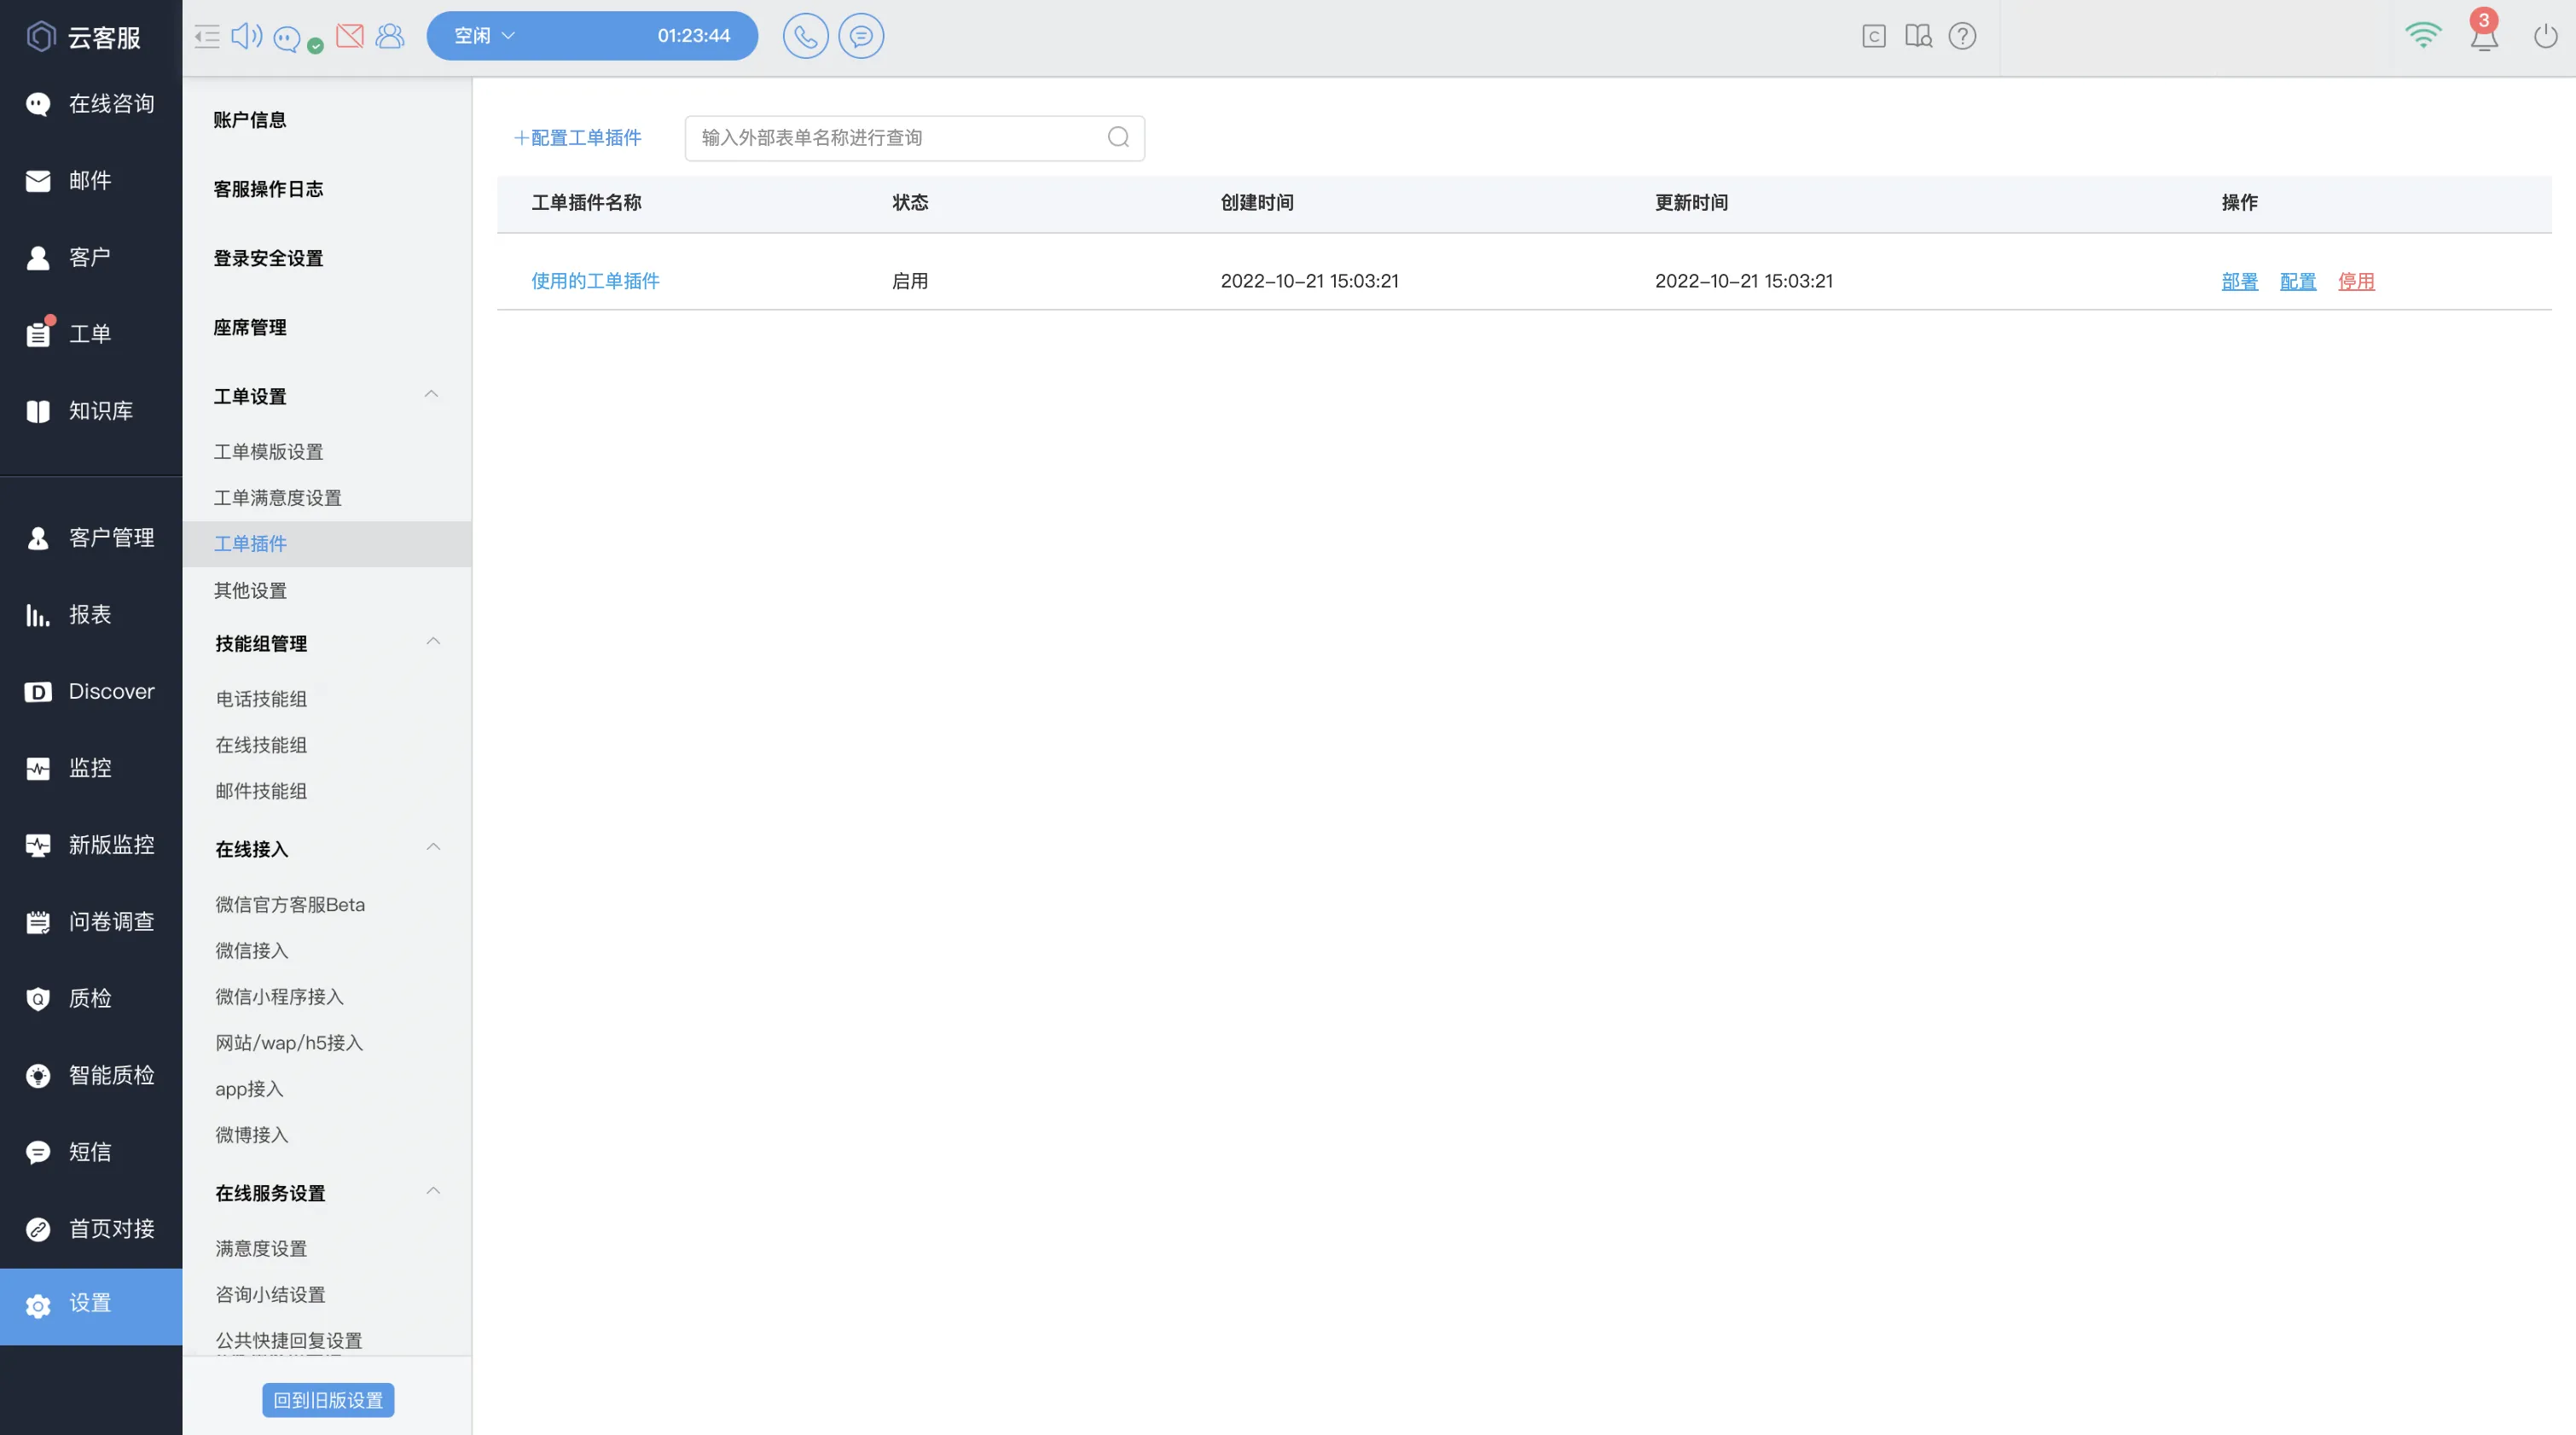The image size is (2576, 1435).
Task: Select 其他设置 under 工单设置
Action: pyautogui.click(x=250, y=591)
